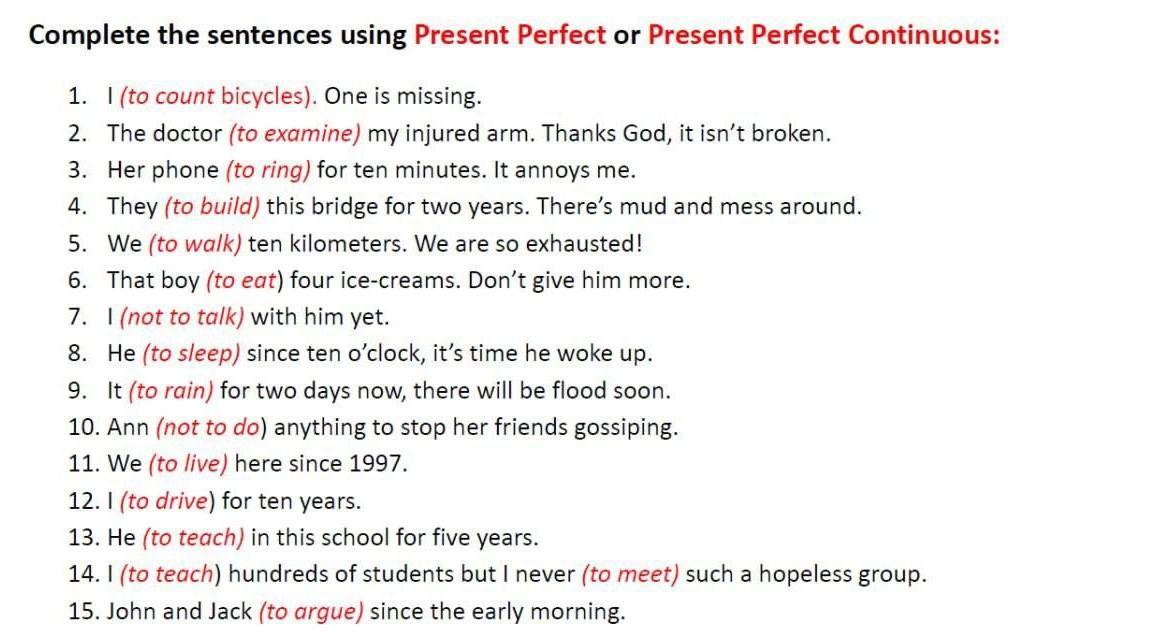Click '(to count bicycles)' in sentence 1
The height and width of the screenshot is (637, 1159).
218,97
